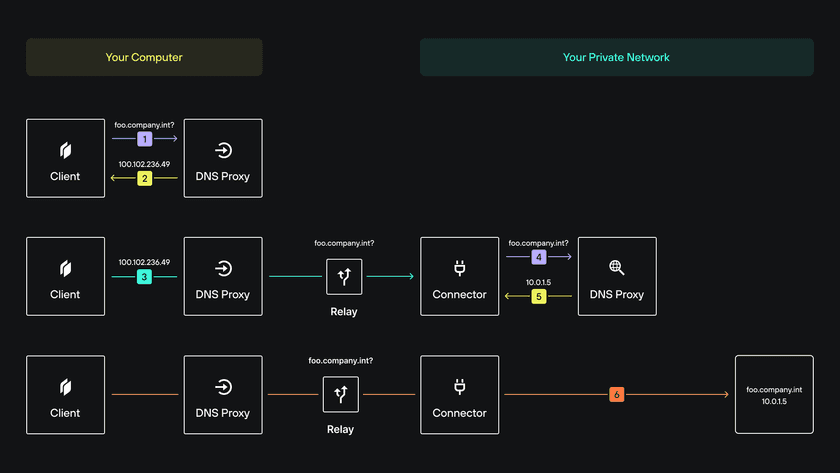The width and height of the screenshot is (840, 473).
Task: Click the teal step 3 badge
Action: (144, 277)
